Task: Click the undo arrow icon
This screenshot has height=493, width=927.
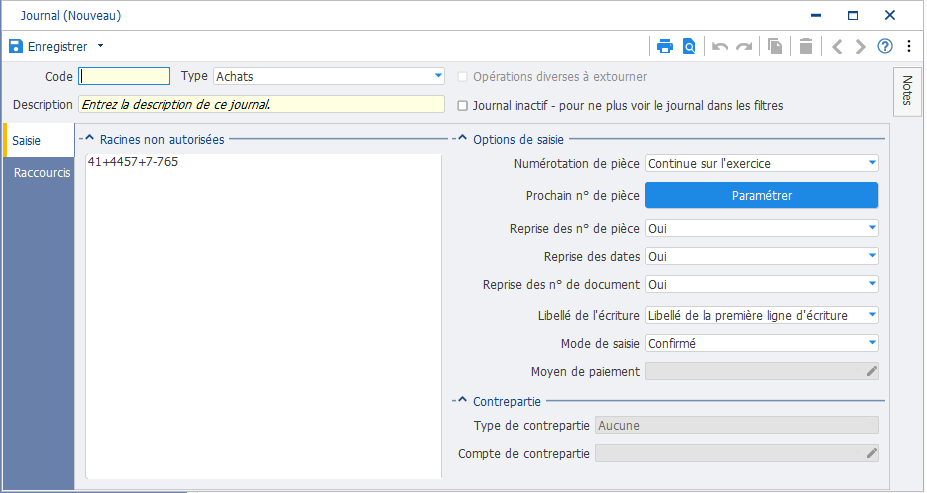Action: pos(719,46)
